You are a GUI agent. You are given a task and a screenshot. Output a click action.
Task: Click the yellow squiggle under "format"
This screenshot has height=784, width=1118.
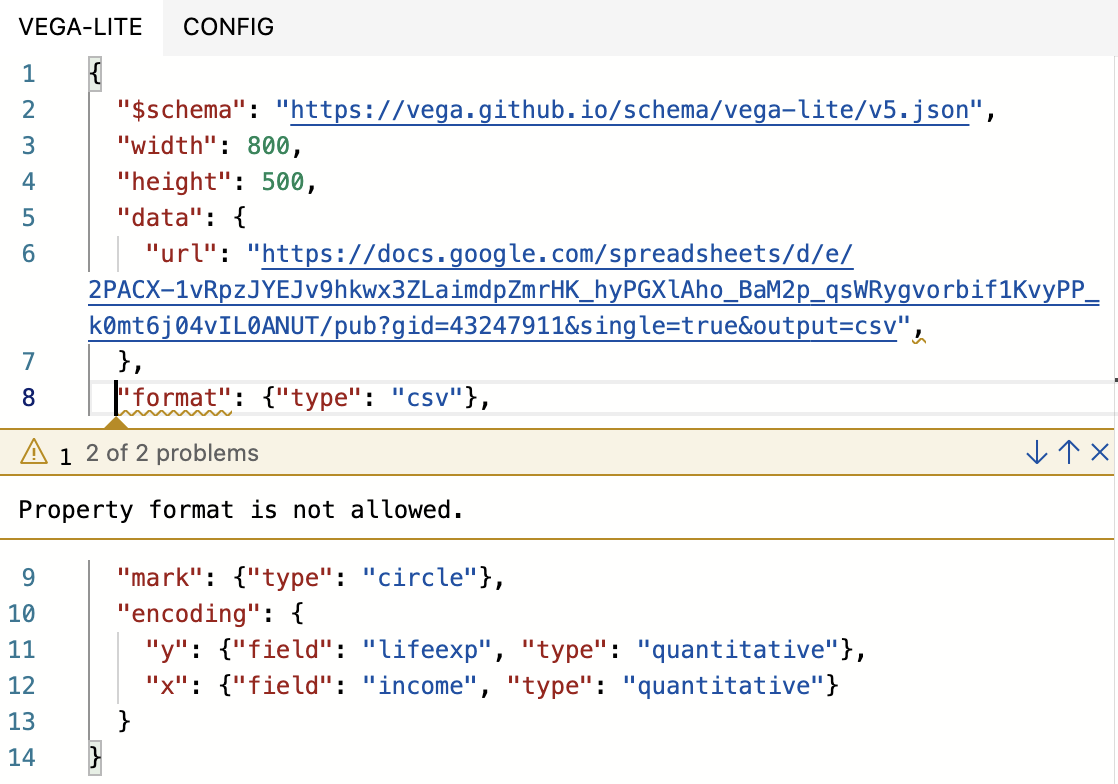(x=175, y=411)
